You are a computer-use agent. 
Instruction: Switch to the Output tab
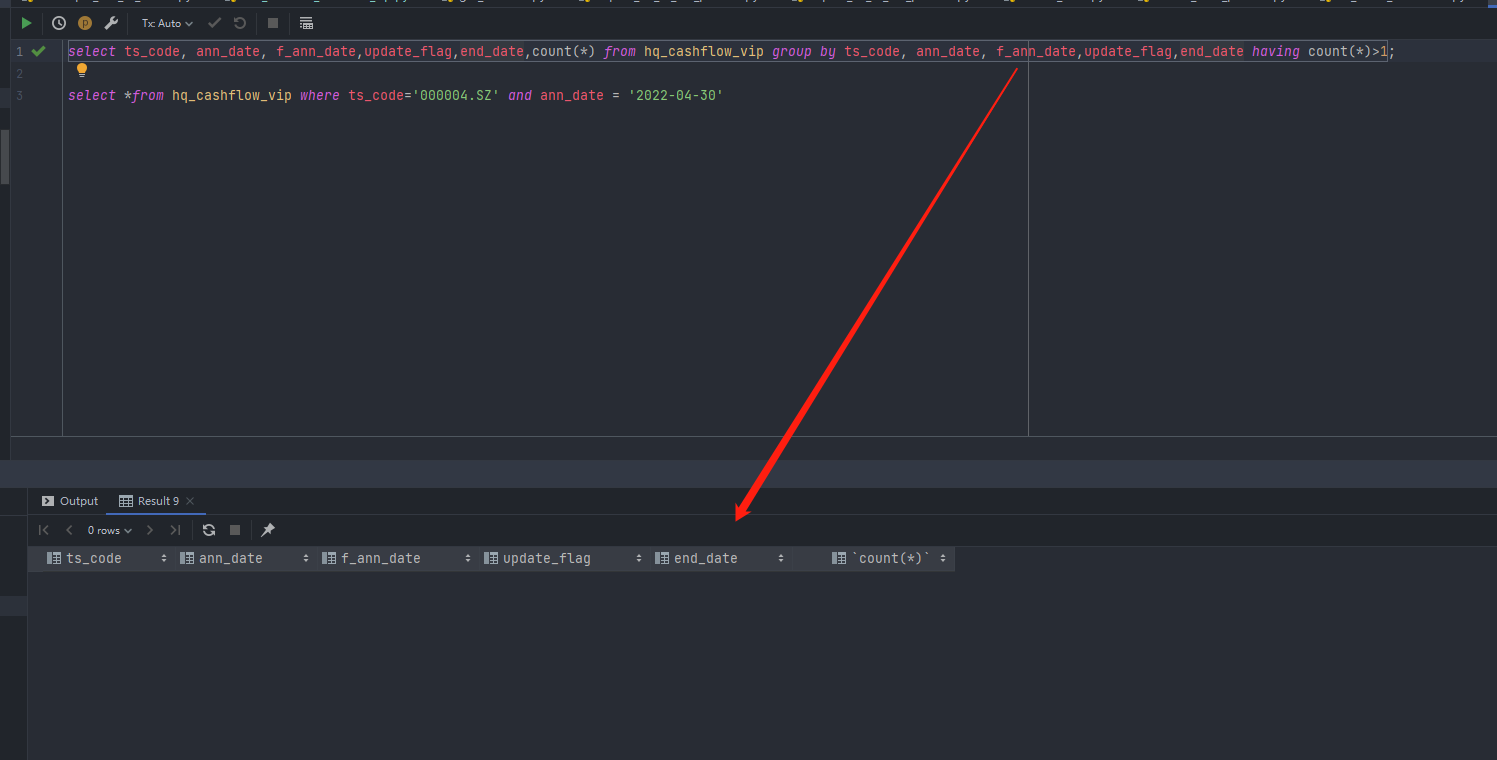(70, 501)
